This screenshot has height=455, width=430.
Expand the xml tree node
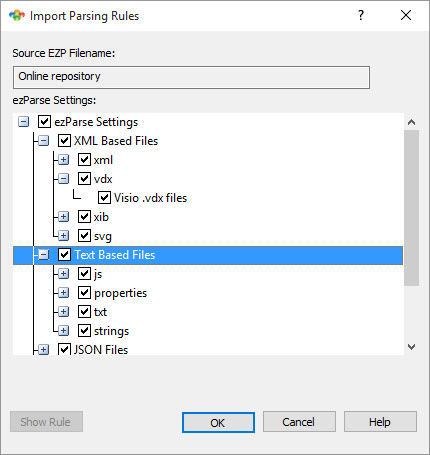[63, 160]
